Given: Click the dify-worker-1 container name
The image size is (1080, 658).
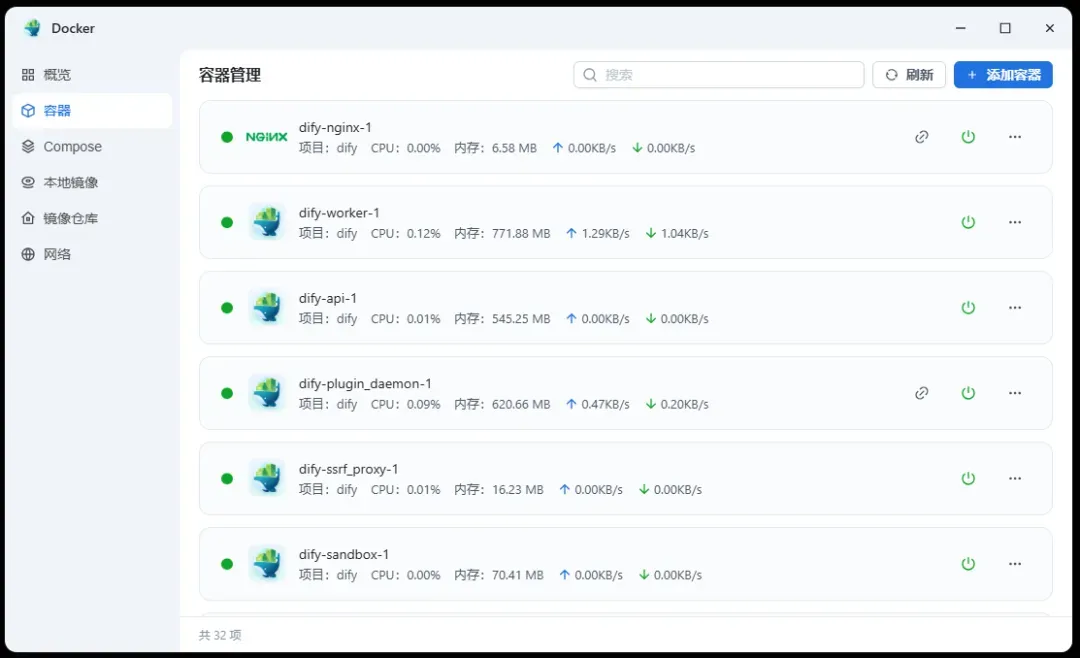Looking at the screenshot, I should click(x=339, y=213).
